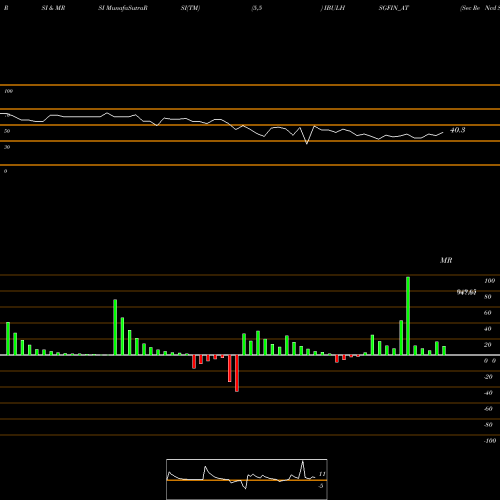This screenshot has height=500, width=500.
Task: Click the MR axis label -40
Action: click(x=488, y=393)
